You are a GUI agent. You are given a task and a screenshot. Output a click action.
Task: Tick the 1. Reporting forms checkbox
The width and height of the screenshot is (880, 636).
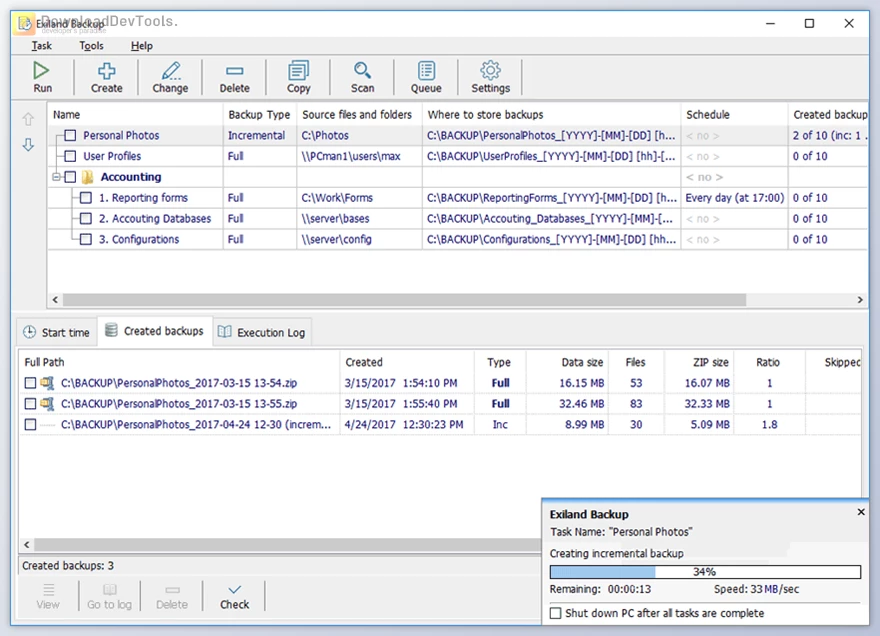pos(86,198)
